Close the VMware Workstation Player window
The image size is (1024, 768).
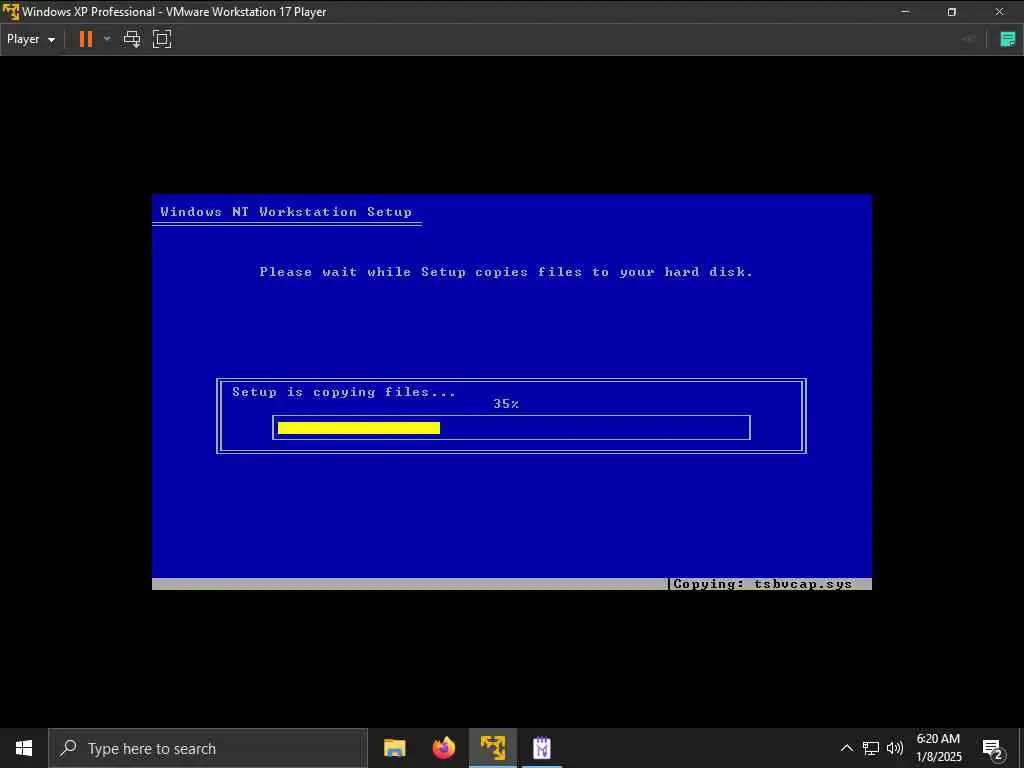(999, 12)
